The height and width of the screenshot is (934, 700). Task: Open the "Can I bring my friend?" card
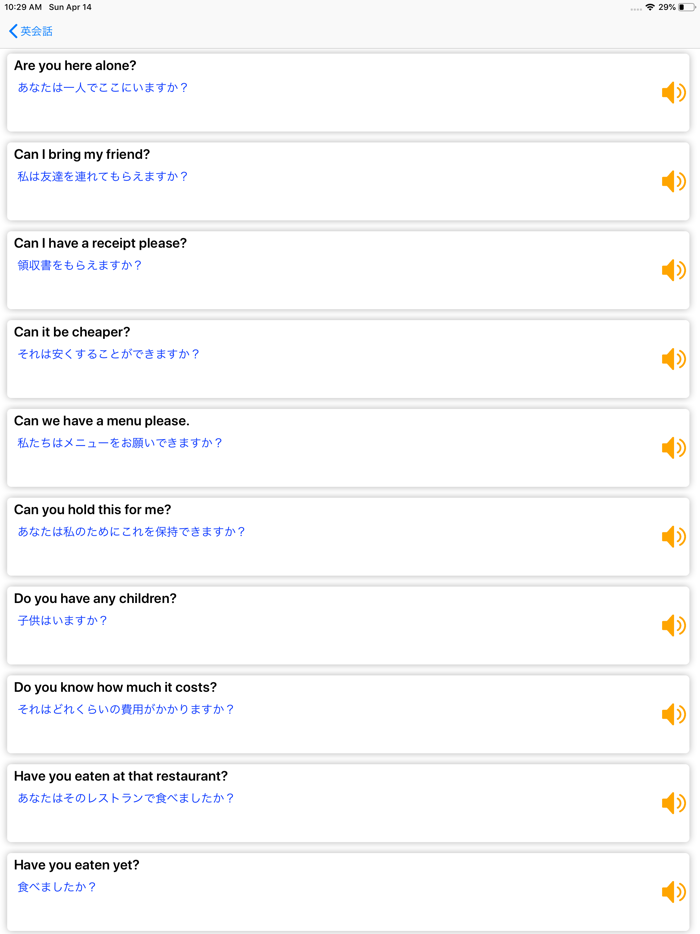(x=82, y=155)
